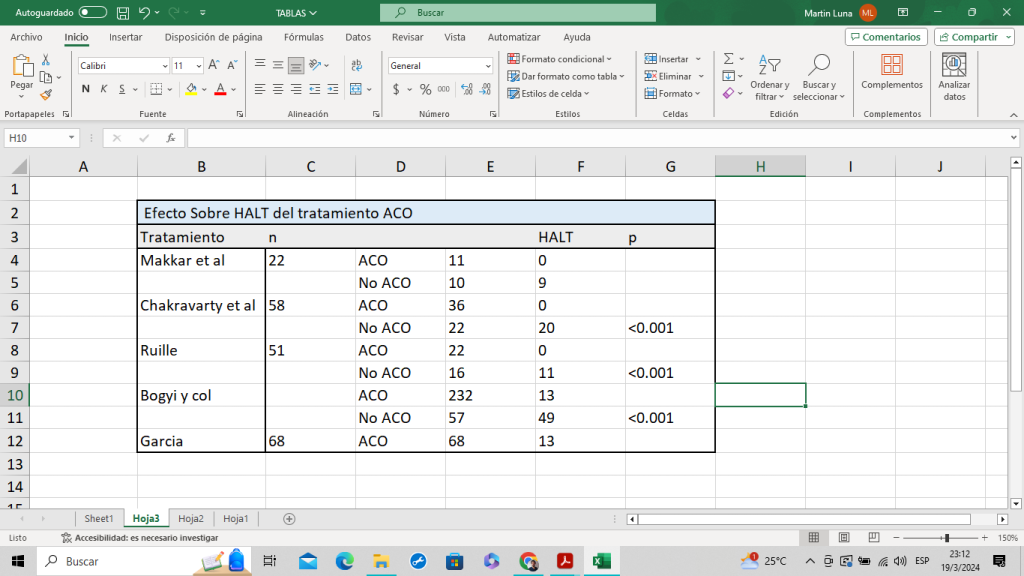
Task: Open the Calibri font name dropdown
Action: click(165, 65)
